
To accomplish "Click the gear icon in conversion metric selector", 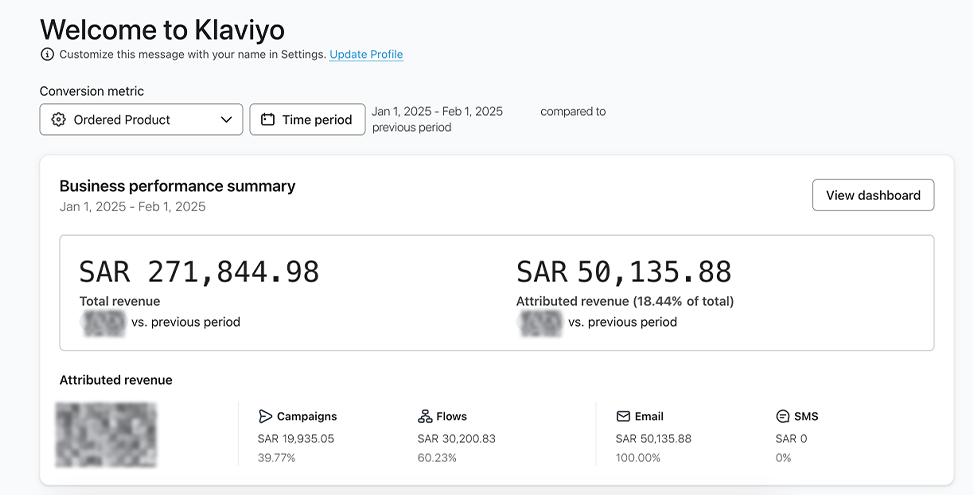I will point(58,120).
